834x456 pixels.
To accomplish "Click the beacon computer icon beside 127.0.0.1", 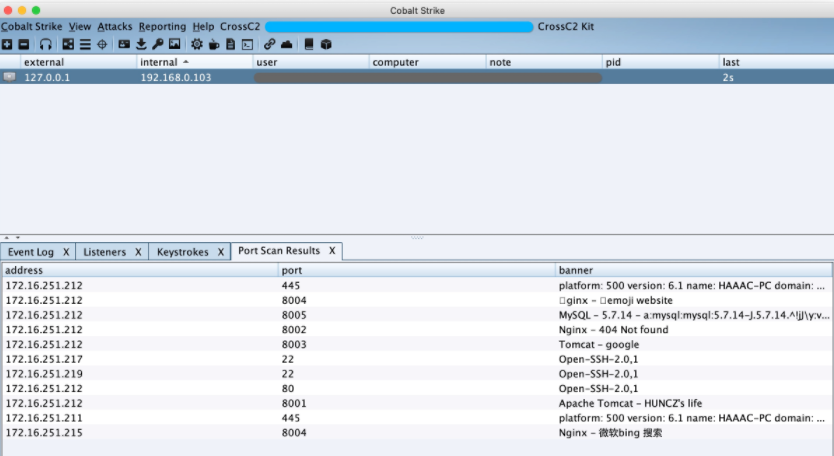I will tap(9, 77).
